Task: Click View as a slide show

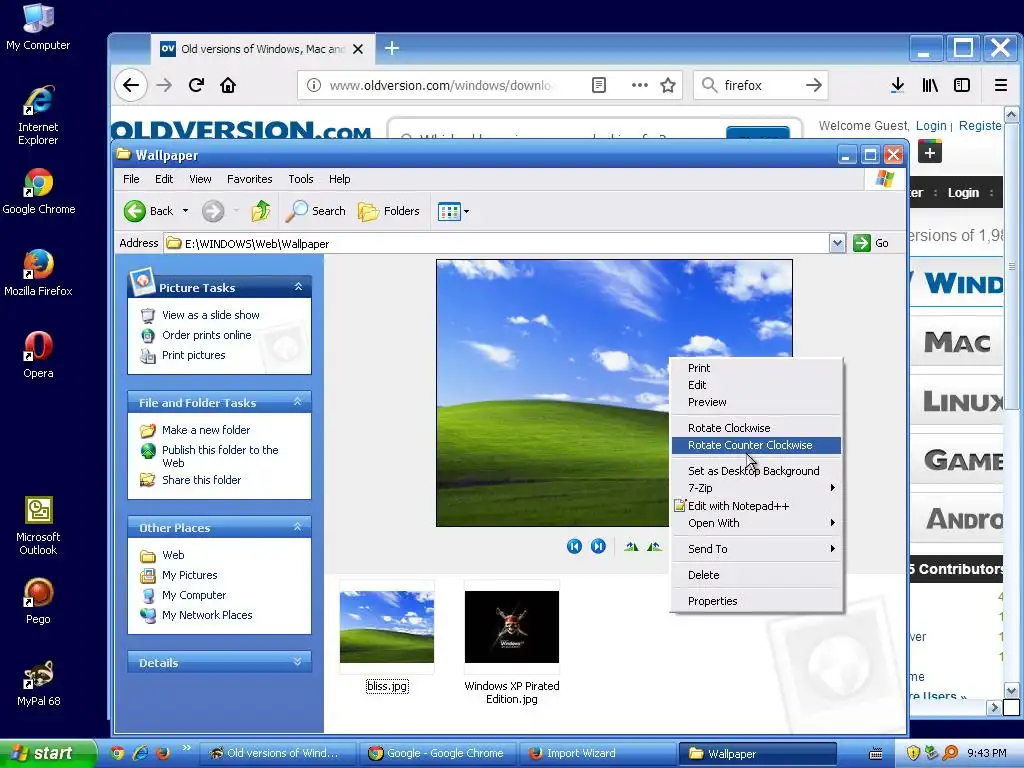Action: click(x=210, y=315)
